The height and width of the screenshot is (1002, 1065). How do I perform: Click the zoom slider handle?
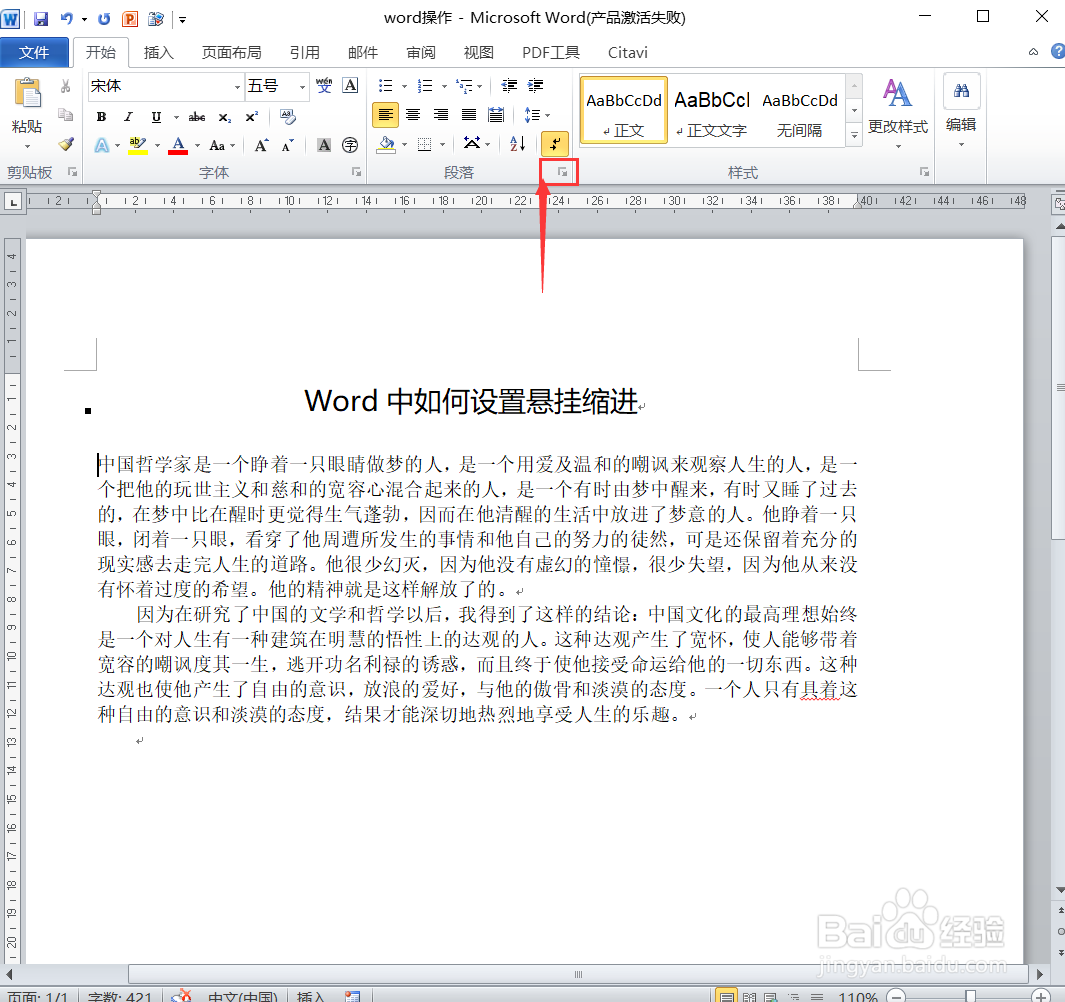click(971, 996)
